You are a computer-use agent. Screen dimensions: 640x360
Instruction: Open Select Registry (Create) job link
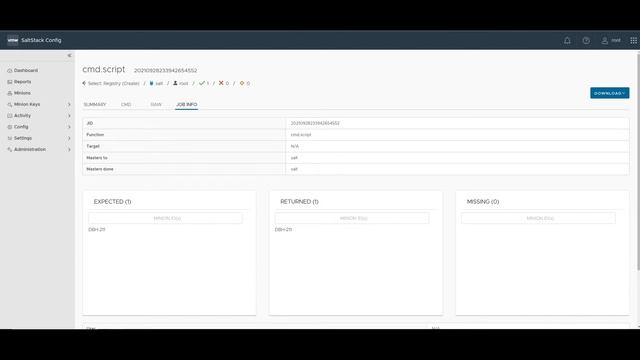113,83
